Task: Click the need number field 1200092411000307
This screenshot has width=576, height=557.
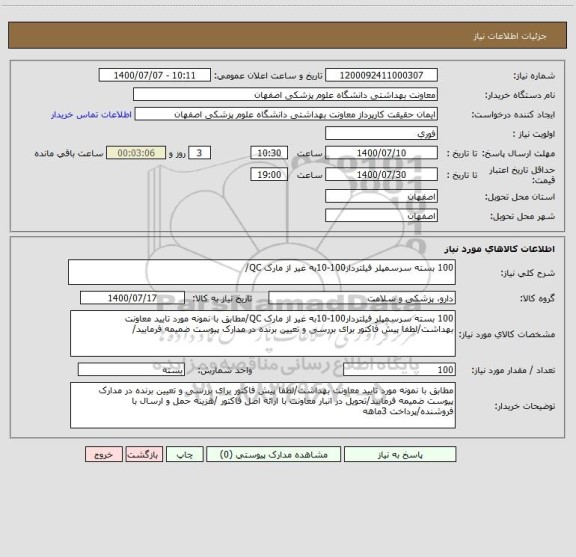Action: point(381,75)
